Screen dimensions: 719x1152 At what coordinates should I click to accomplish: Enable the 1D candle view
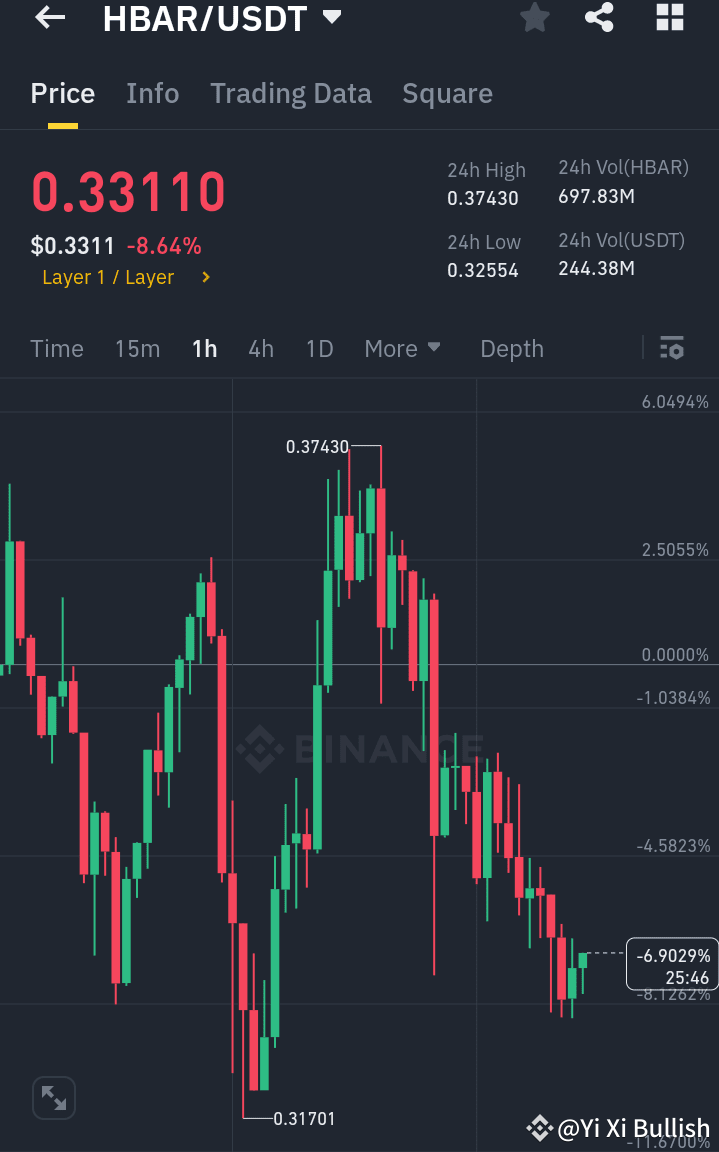(x=319, y=348)
